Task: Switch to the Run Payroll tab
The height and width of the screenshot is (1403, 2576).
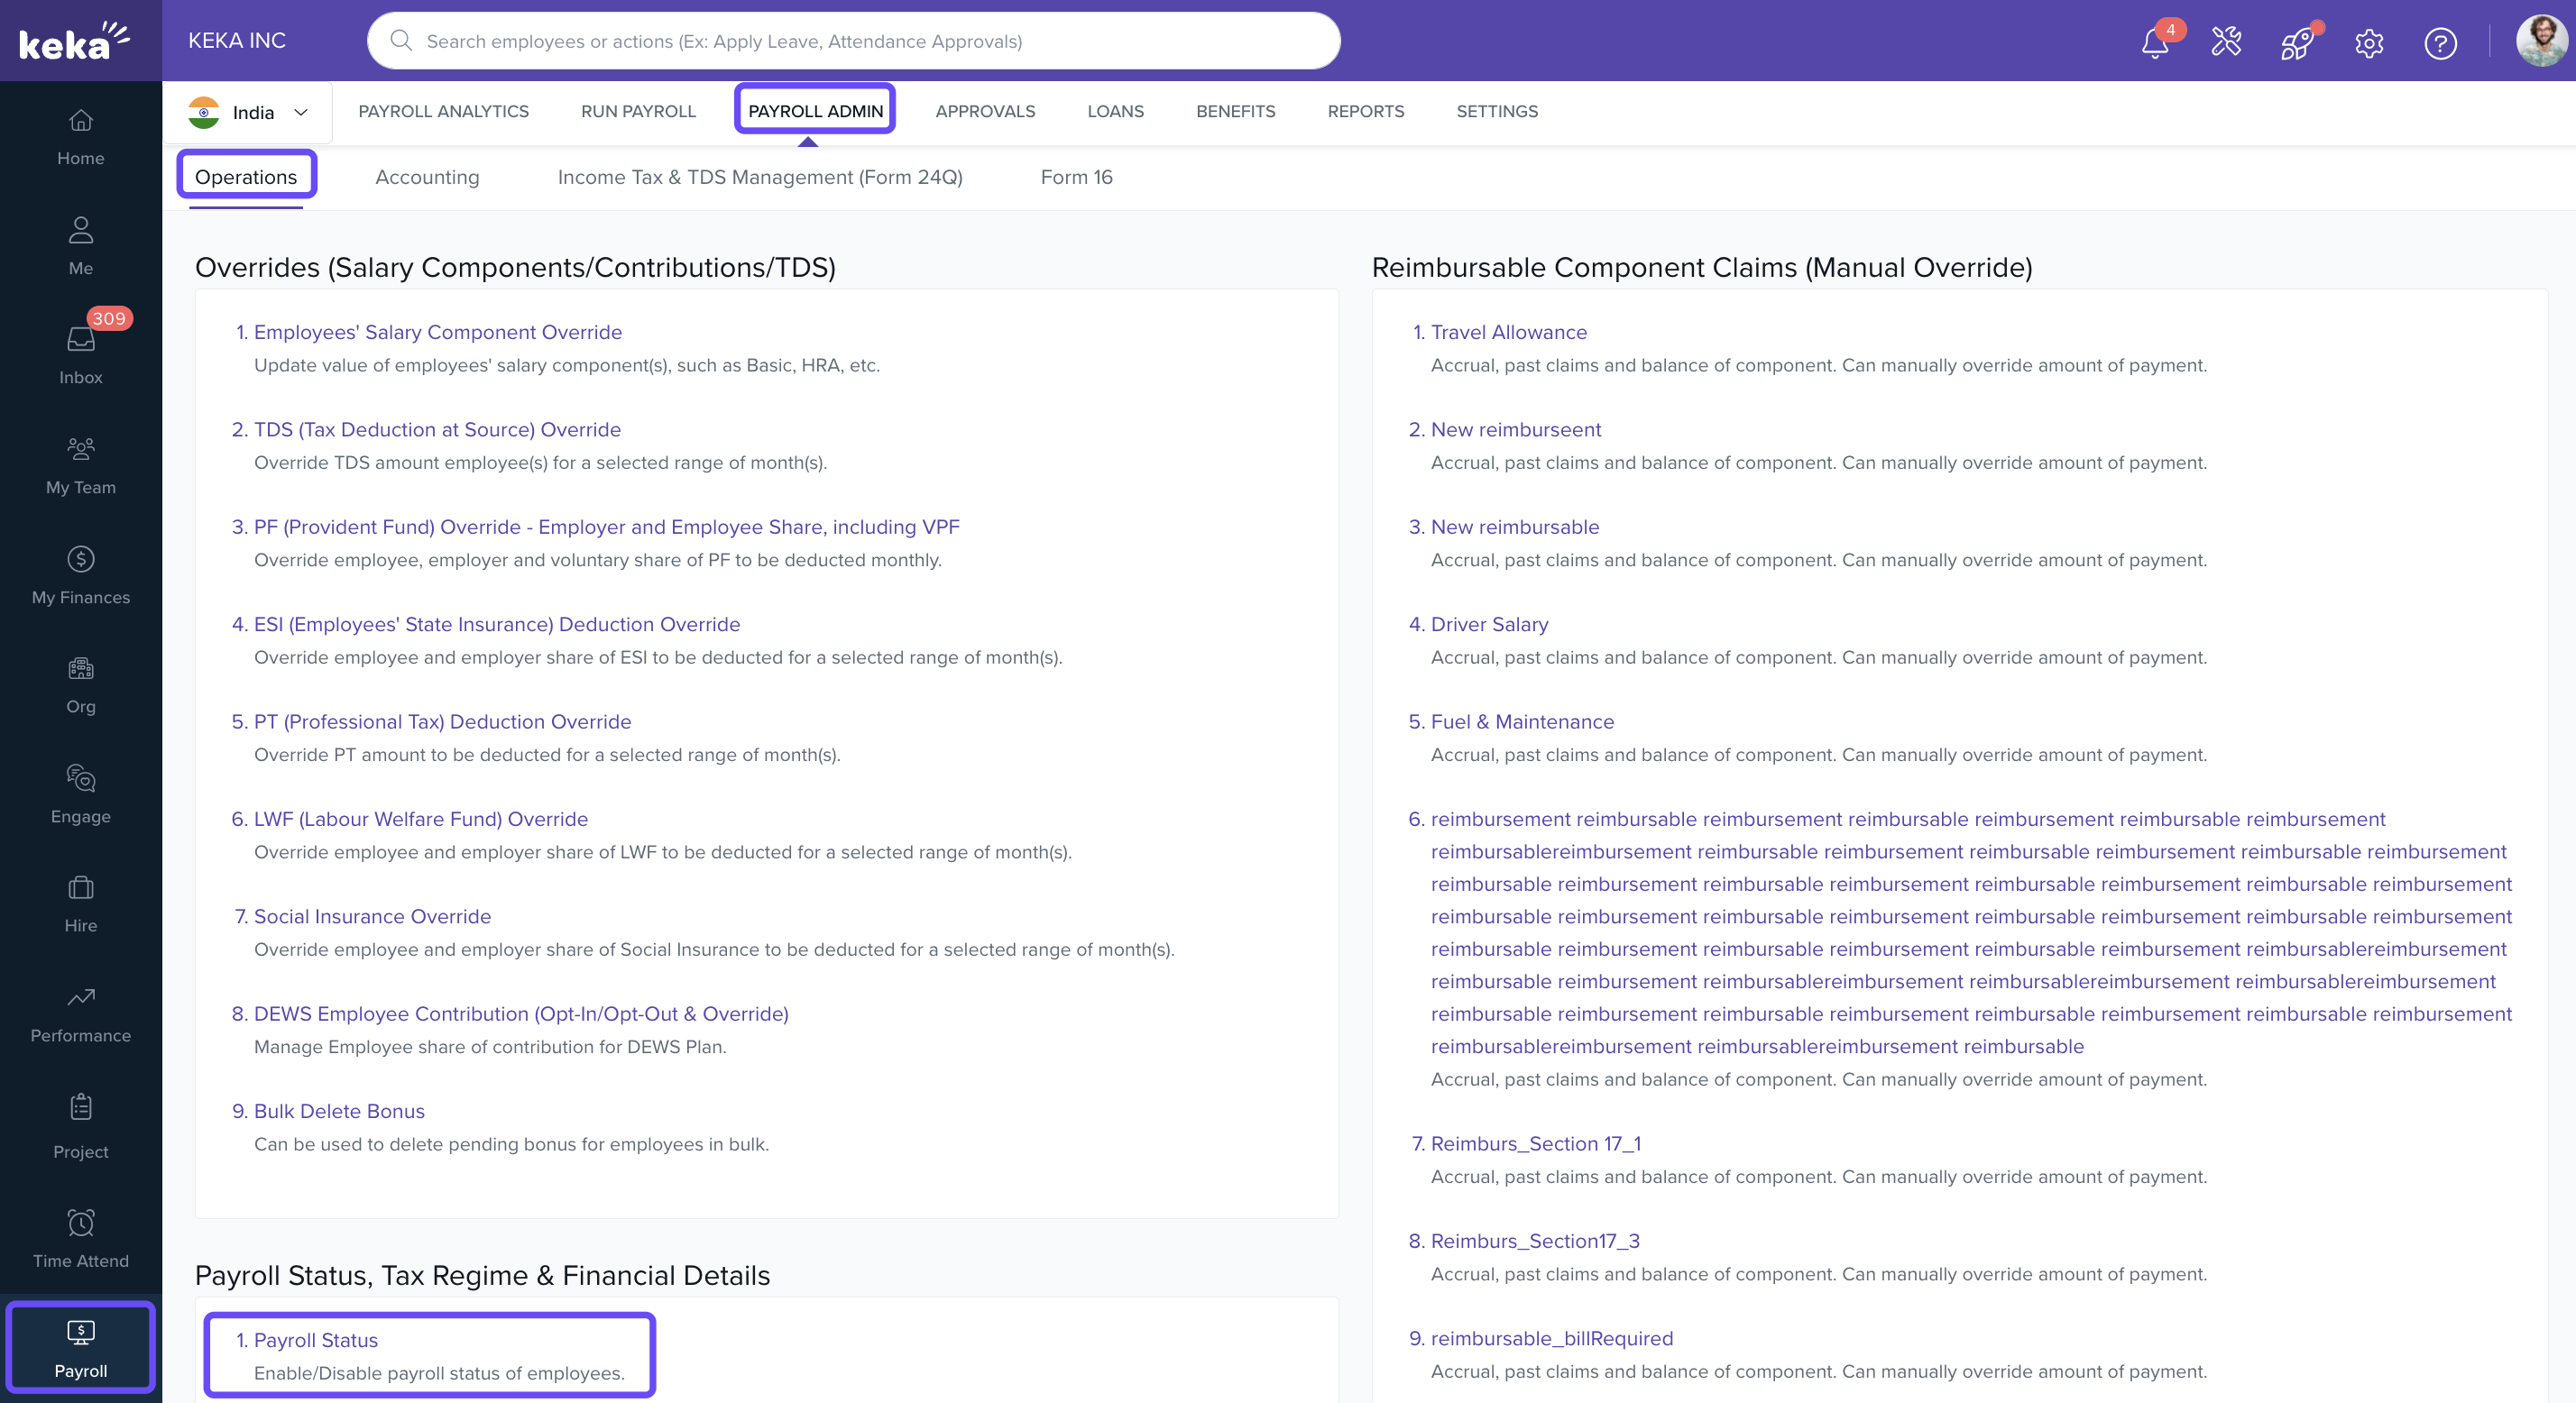Action: pos(638,111)
